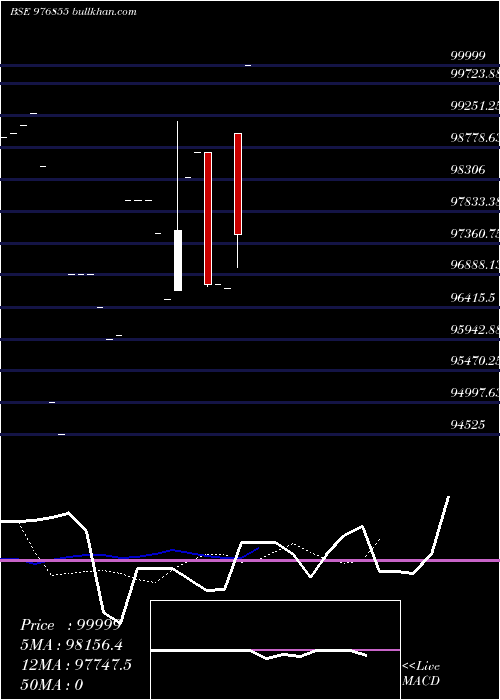This screenshot has height=700, width=500.
Task: Click the taller red candlestick body
Action: point(208,218)
